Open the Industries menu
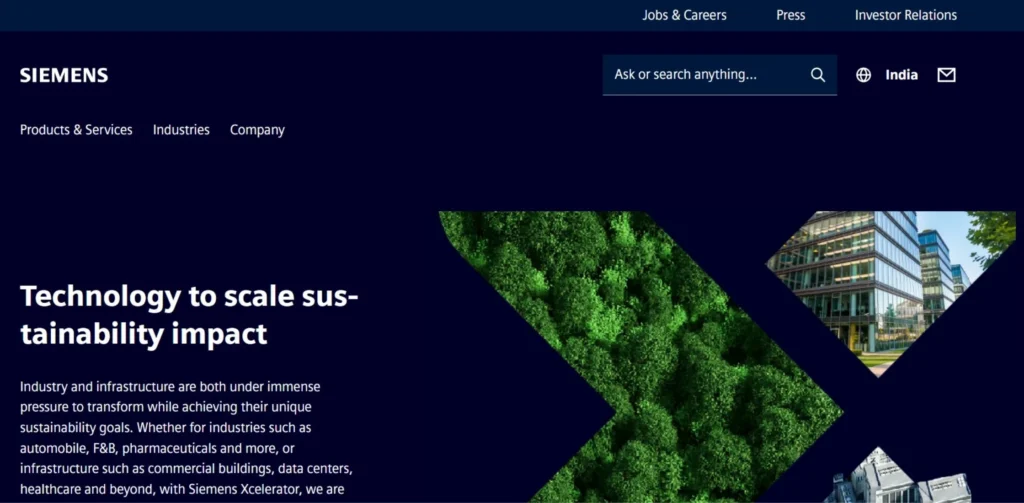1024x503 pixels. click(182, 130)
